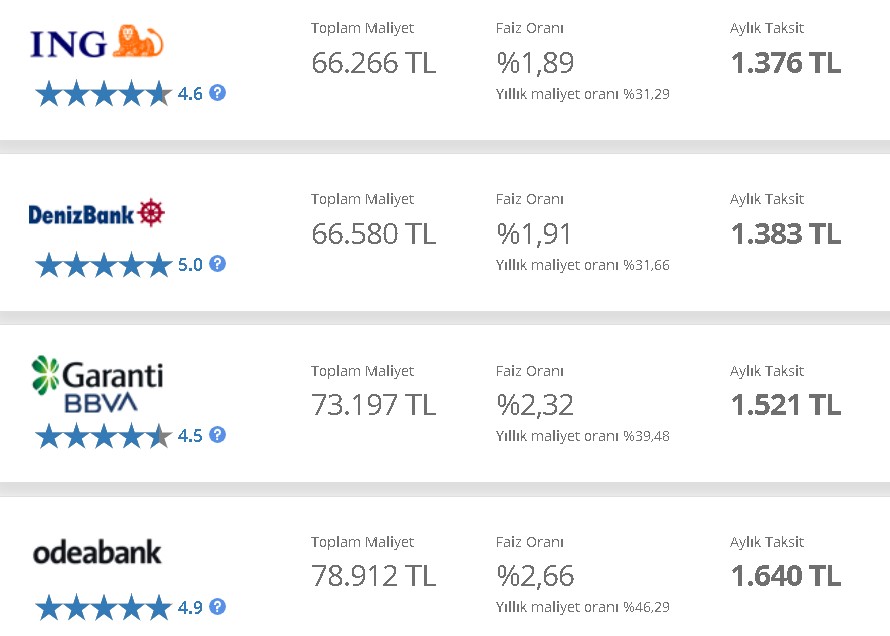Open rating help icon next to 4.6
Viewport: 890px width, 636px height.
[x=217, y=92]
